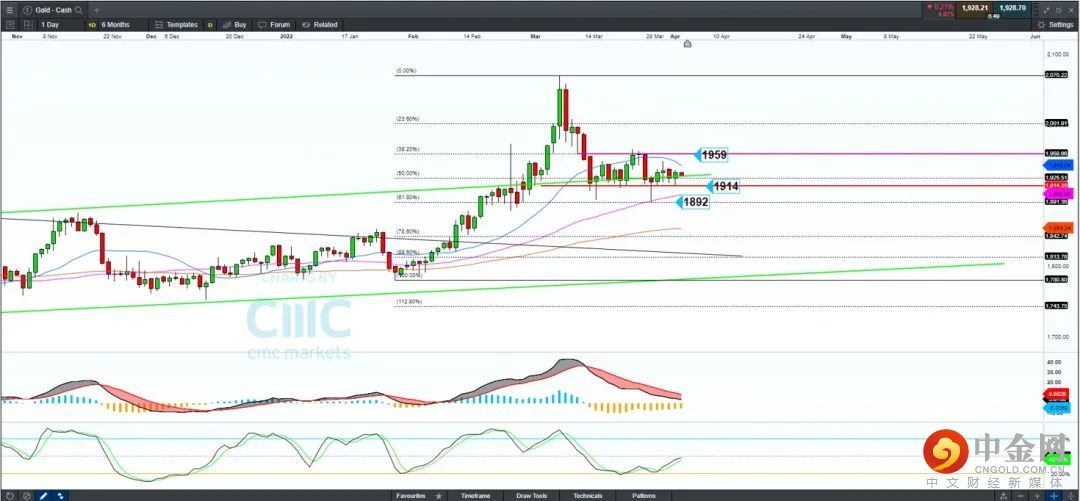Click the clear drawings circle-slash icon
The height and width of the screenshot is (501, 1080).
click(27, 495)
